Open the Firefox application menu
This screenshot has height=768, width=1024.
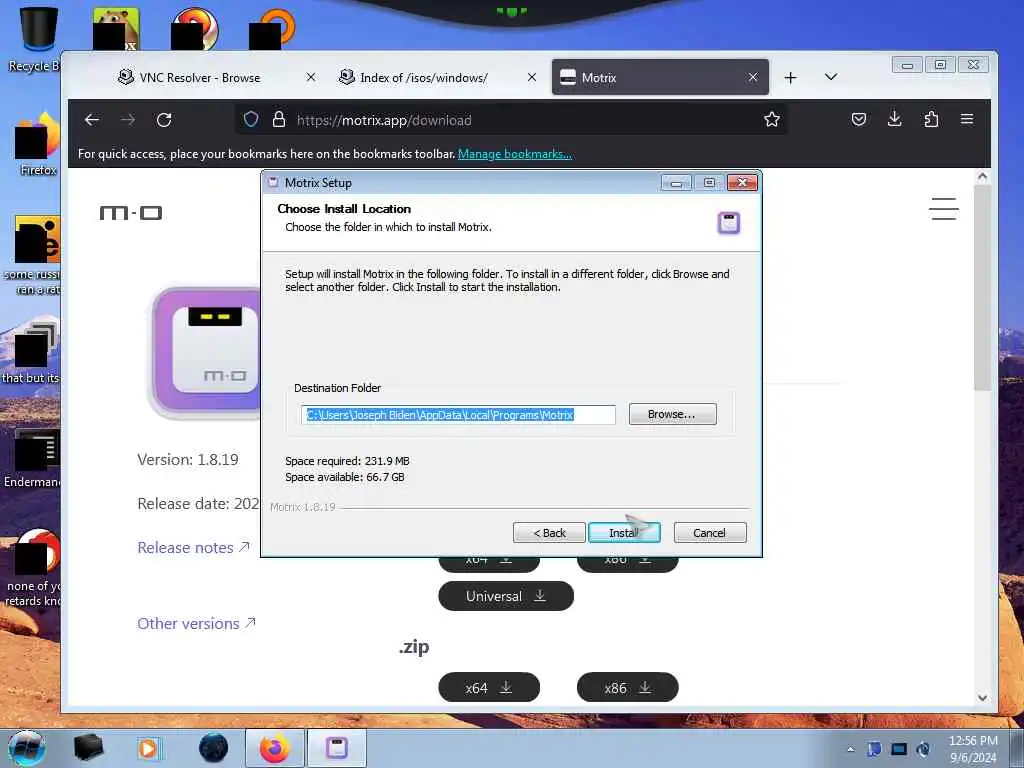coord(967,119)
